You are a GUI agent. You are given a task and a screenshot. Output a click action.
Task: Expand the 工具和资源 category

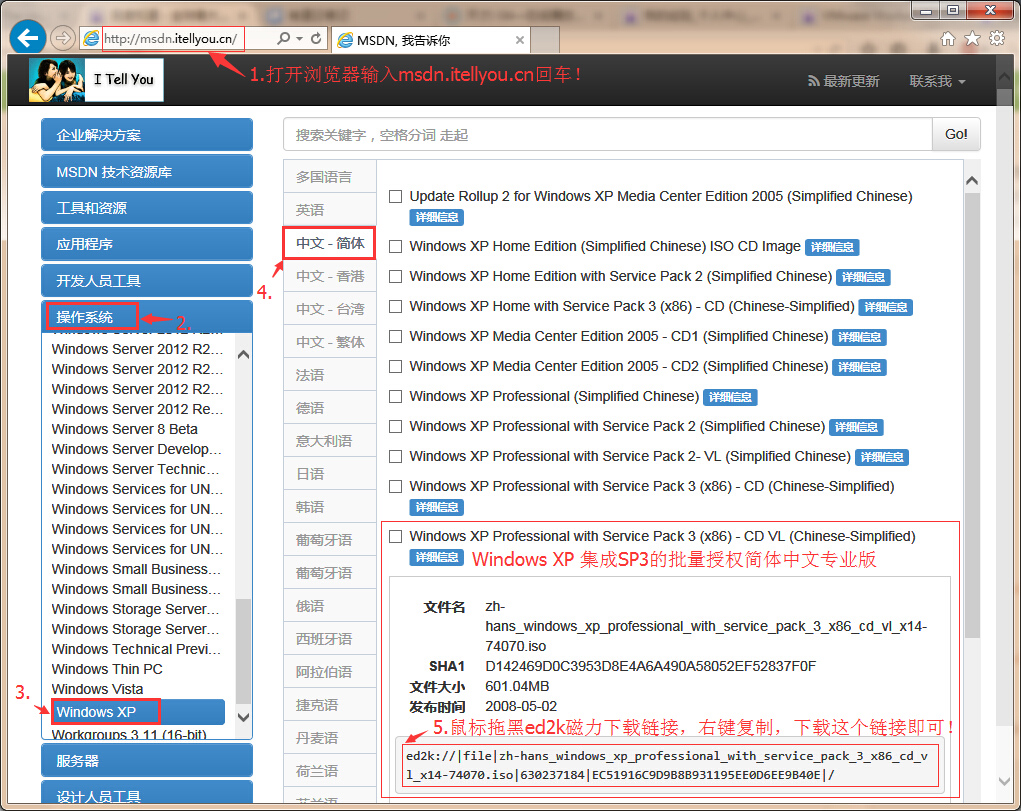pos(147,208)
